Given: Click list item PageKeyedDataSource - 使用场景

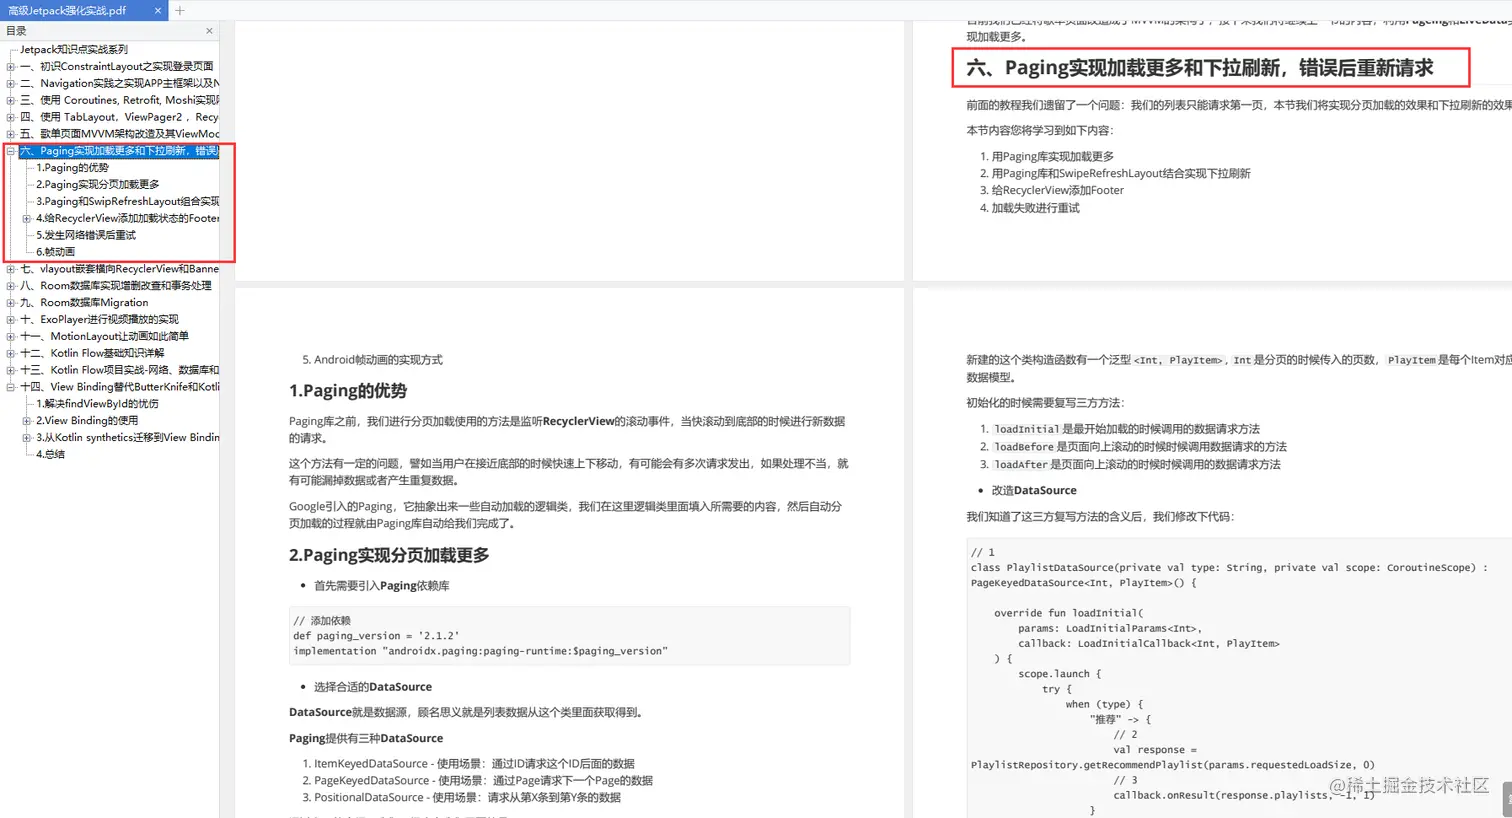Looking at the screenshot, I should pyautogui.click(x=484, y=781).
